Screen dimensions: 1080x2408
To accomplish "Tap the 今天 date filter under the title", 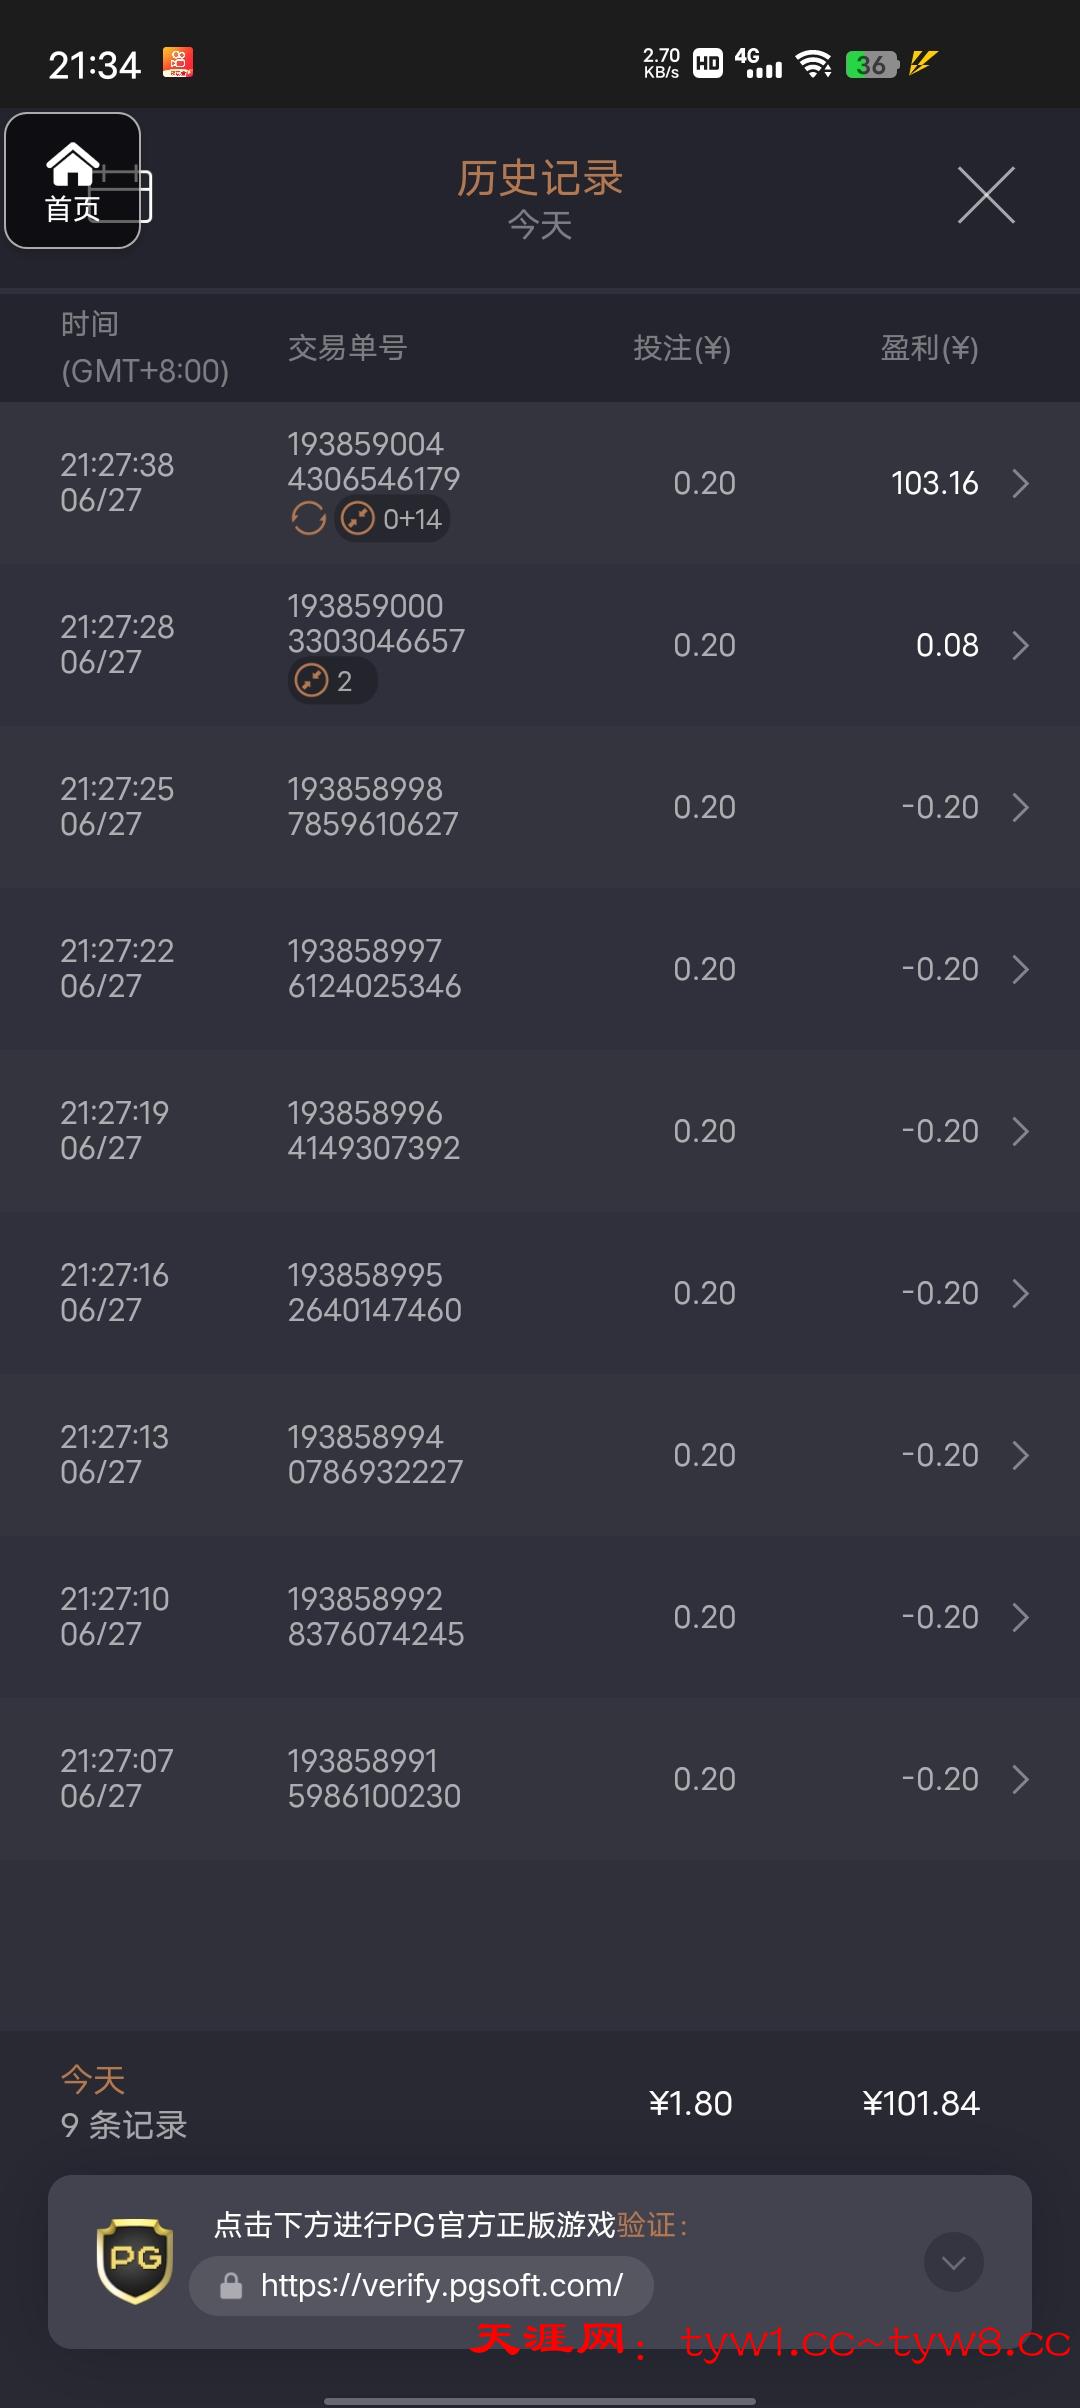I will click(540, 225).
